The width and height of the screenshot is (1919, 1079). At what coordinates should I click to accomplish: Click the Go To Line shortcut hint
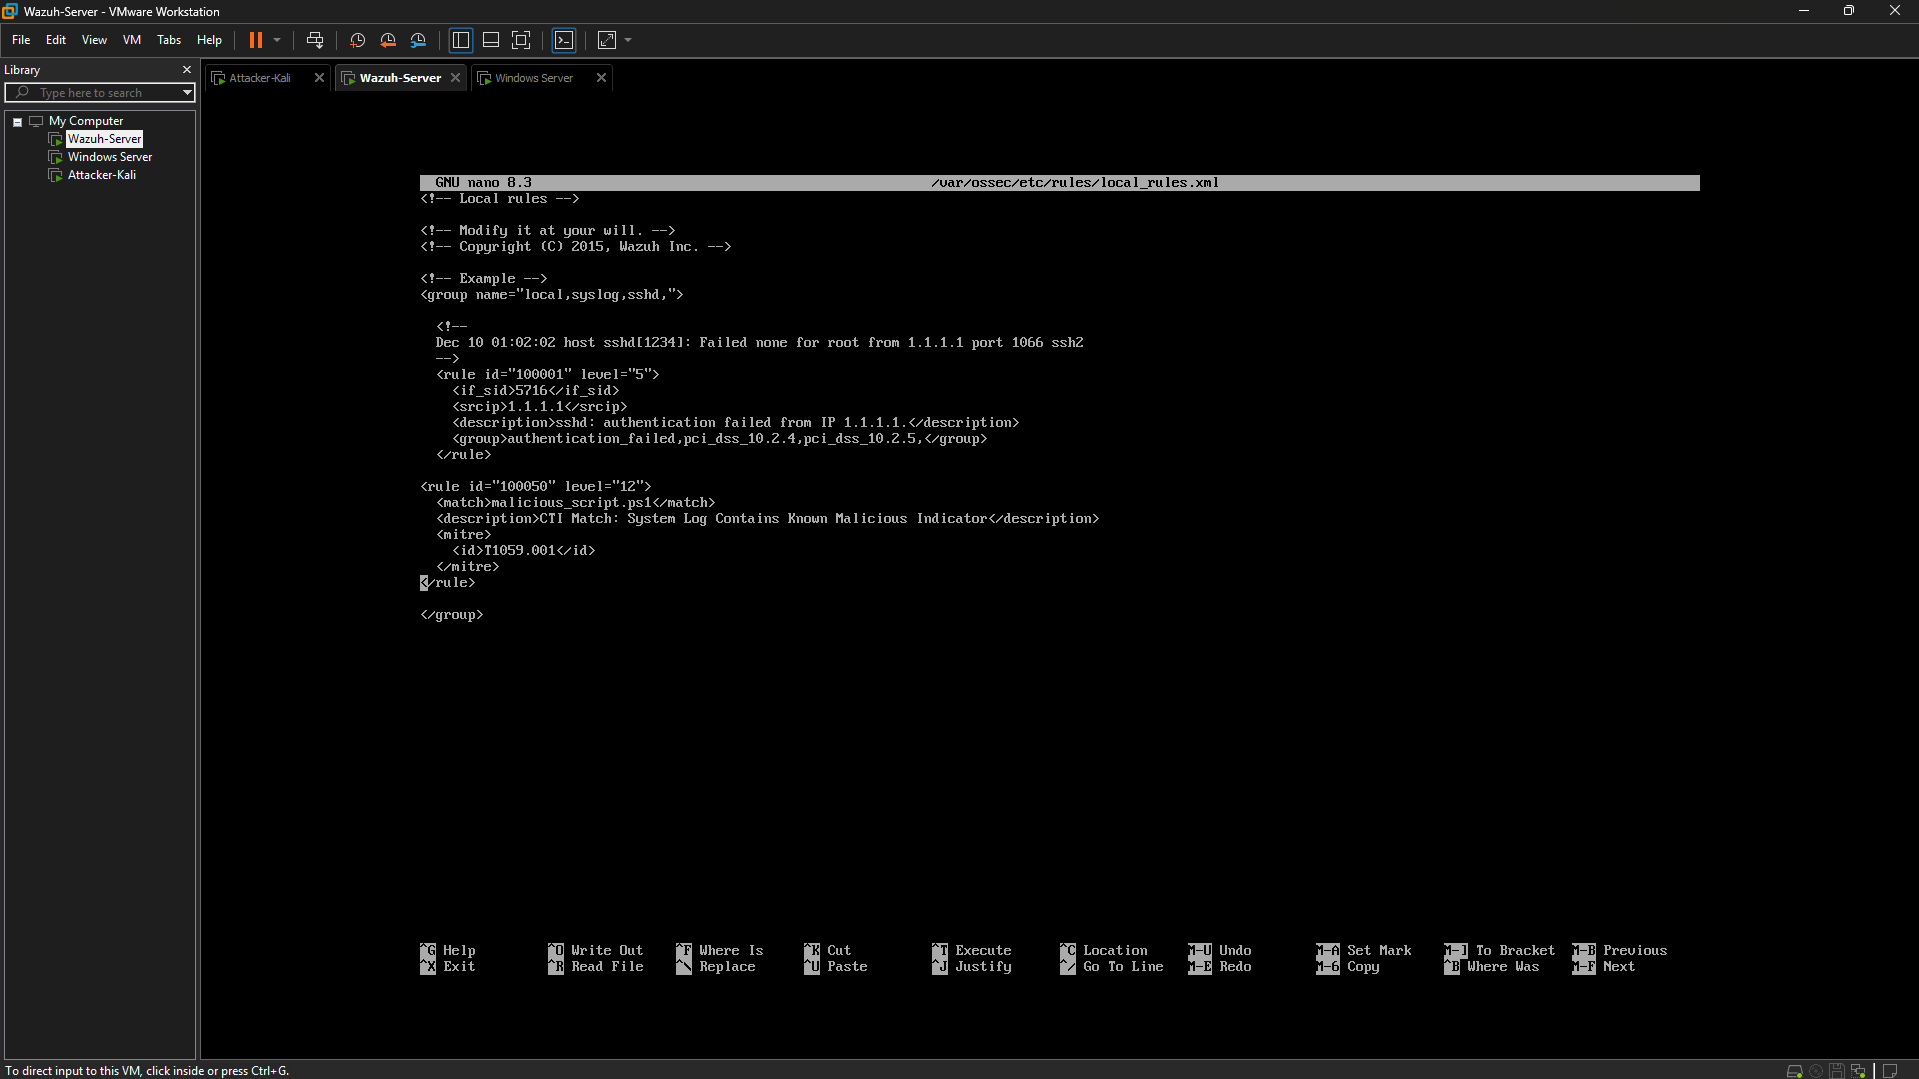tap(1112, 967)
